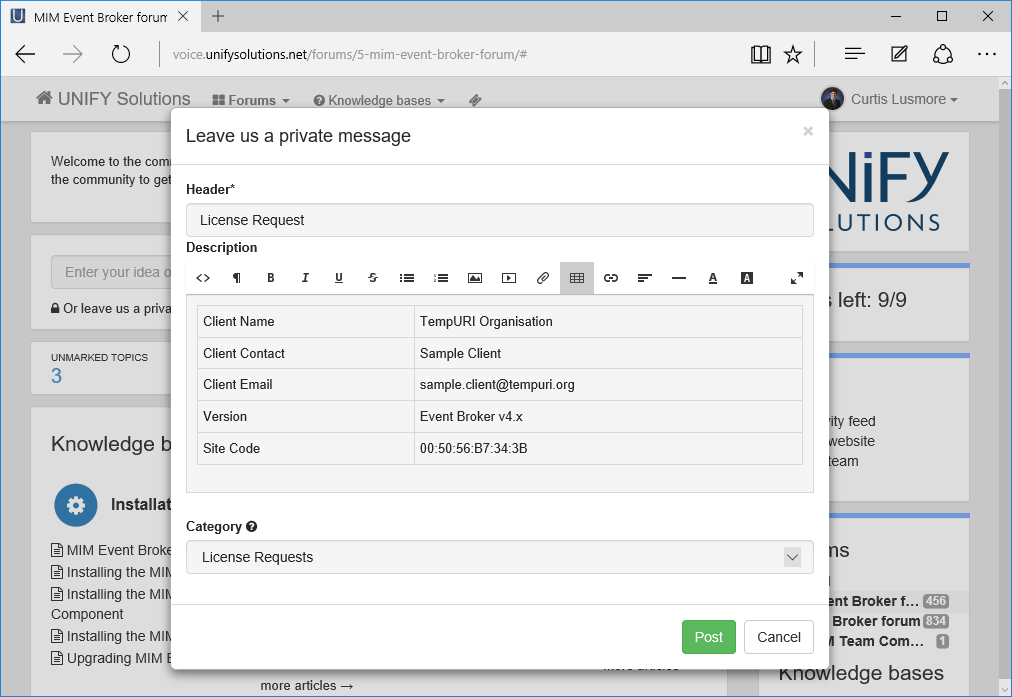Toggle HTML code view in editor
Viewport: 1012px width, 697px height.
203,278
